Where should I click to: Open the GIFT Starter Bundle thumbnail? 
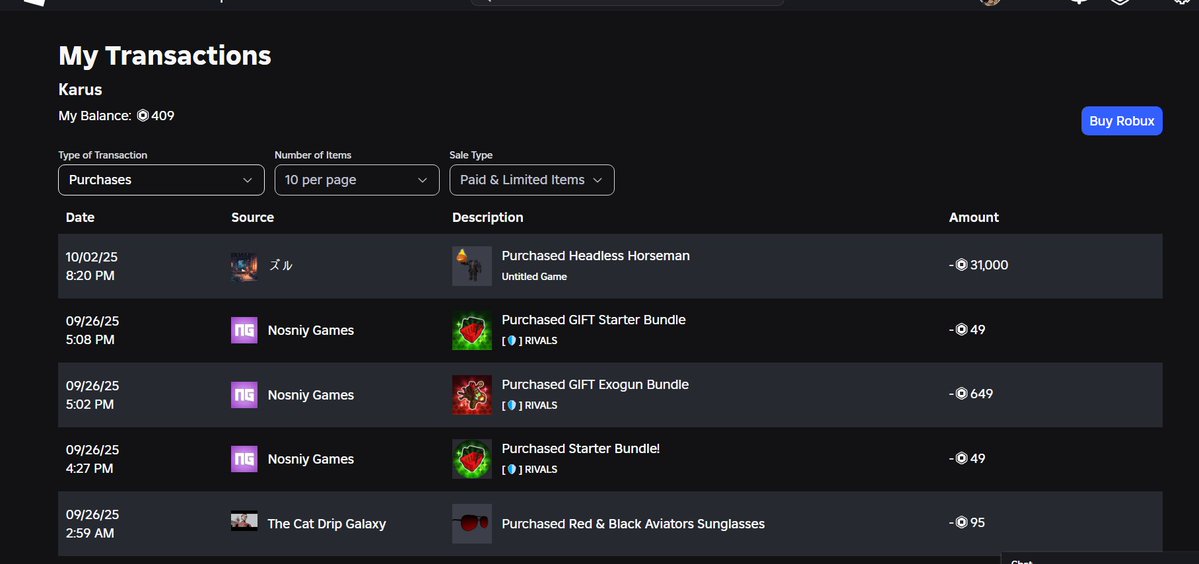click(472, 330)
